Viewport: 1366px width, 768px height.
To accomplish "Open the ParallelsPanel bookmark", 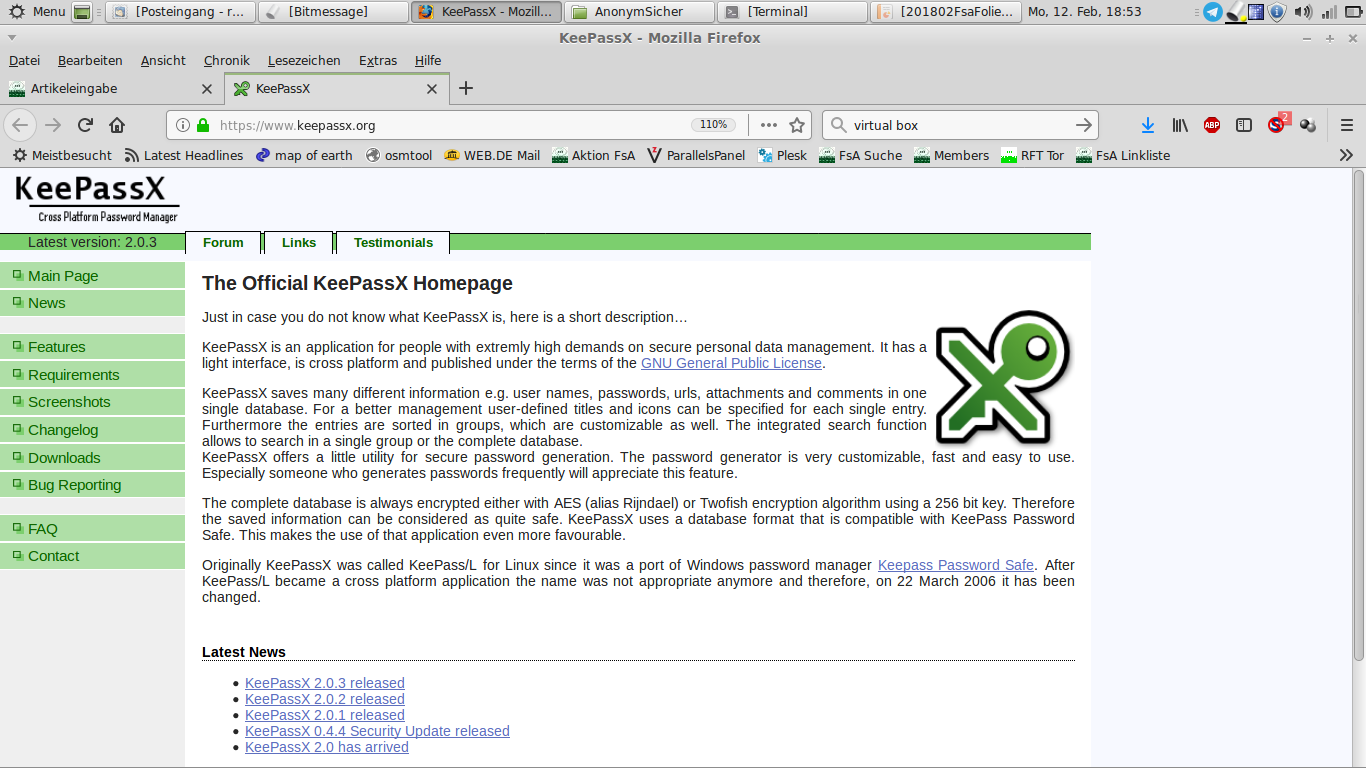I will point(696,155).
